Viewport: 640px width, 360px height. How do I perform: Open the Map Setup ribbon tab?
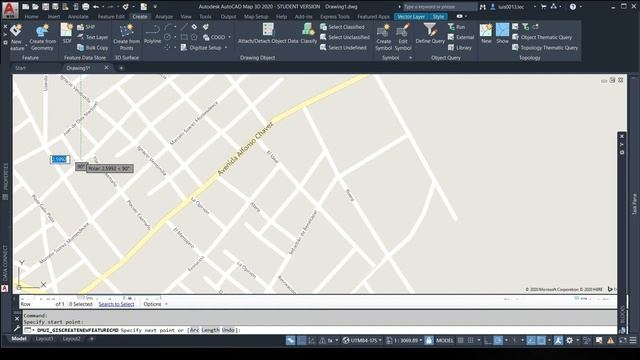pos(256,17)
